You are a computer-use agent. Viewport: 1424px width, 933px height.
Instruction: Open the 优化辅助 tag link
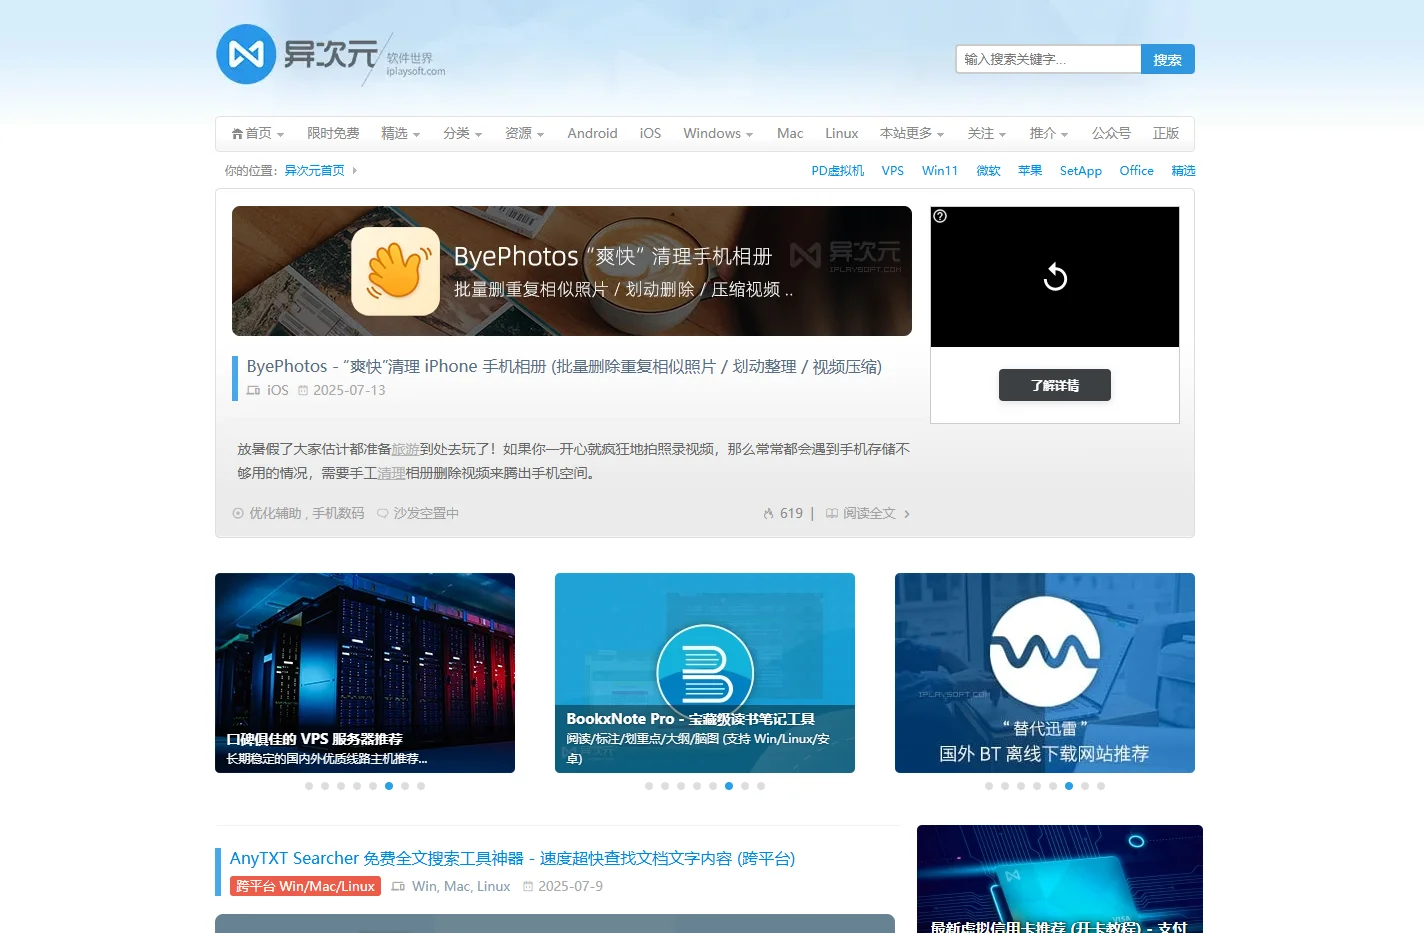[275, 513]
